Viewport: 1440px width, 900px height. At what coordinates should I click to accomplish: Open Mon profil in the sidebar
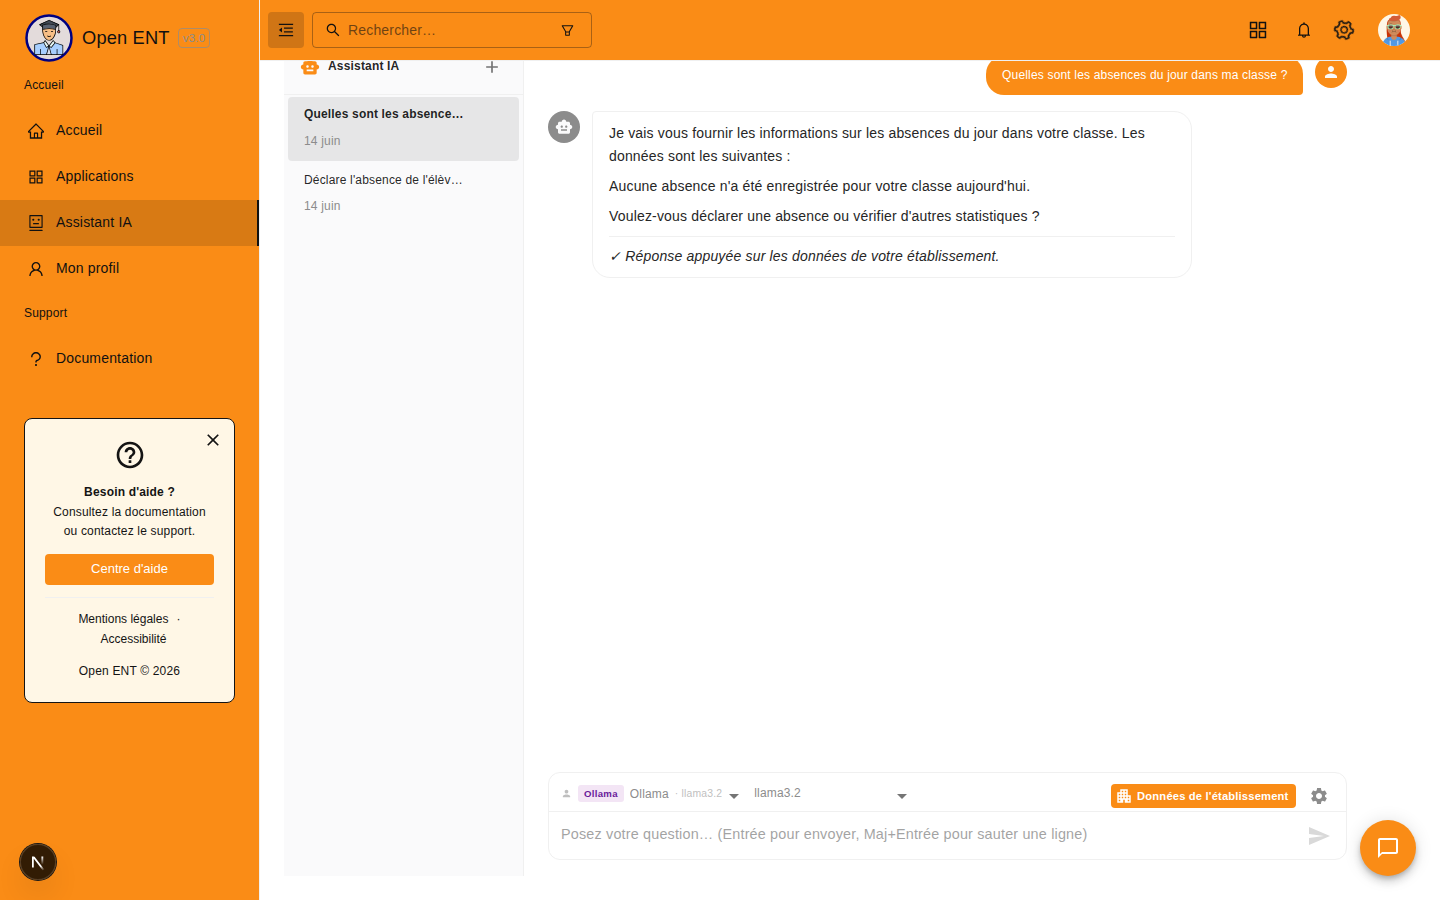(x=129, y=268)
